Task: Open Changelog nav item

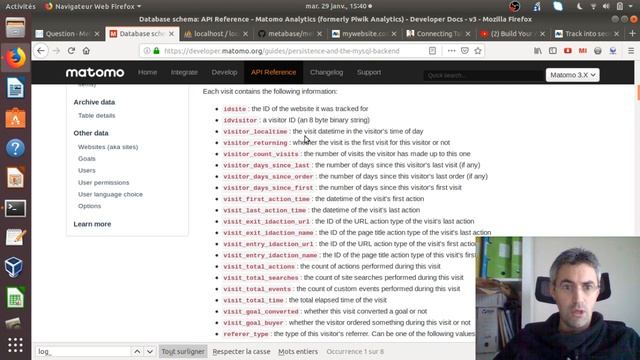Action: [x=327, y=72]
